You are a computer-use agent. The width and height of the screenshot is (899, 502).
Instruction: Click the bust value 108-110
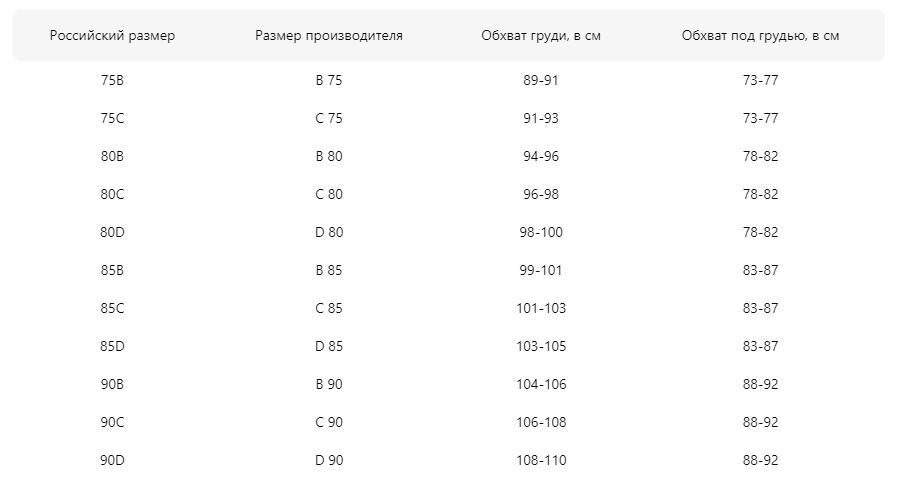coord(541,460)
